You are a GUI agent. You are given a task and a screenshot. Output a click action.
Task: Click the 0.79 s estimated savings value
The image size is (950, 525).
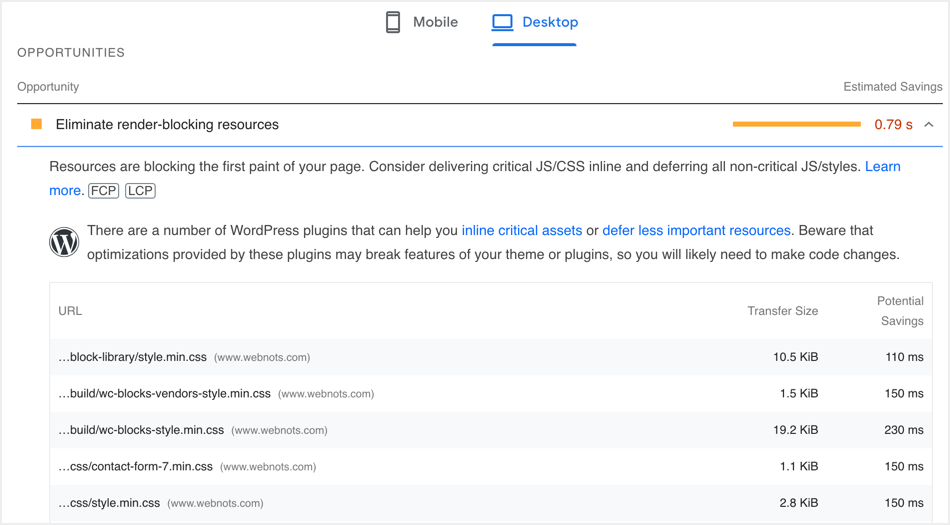[893, 125]
